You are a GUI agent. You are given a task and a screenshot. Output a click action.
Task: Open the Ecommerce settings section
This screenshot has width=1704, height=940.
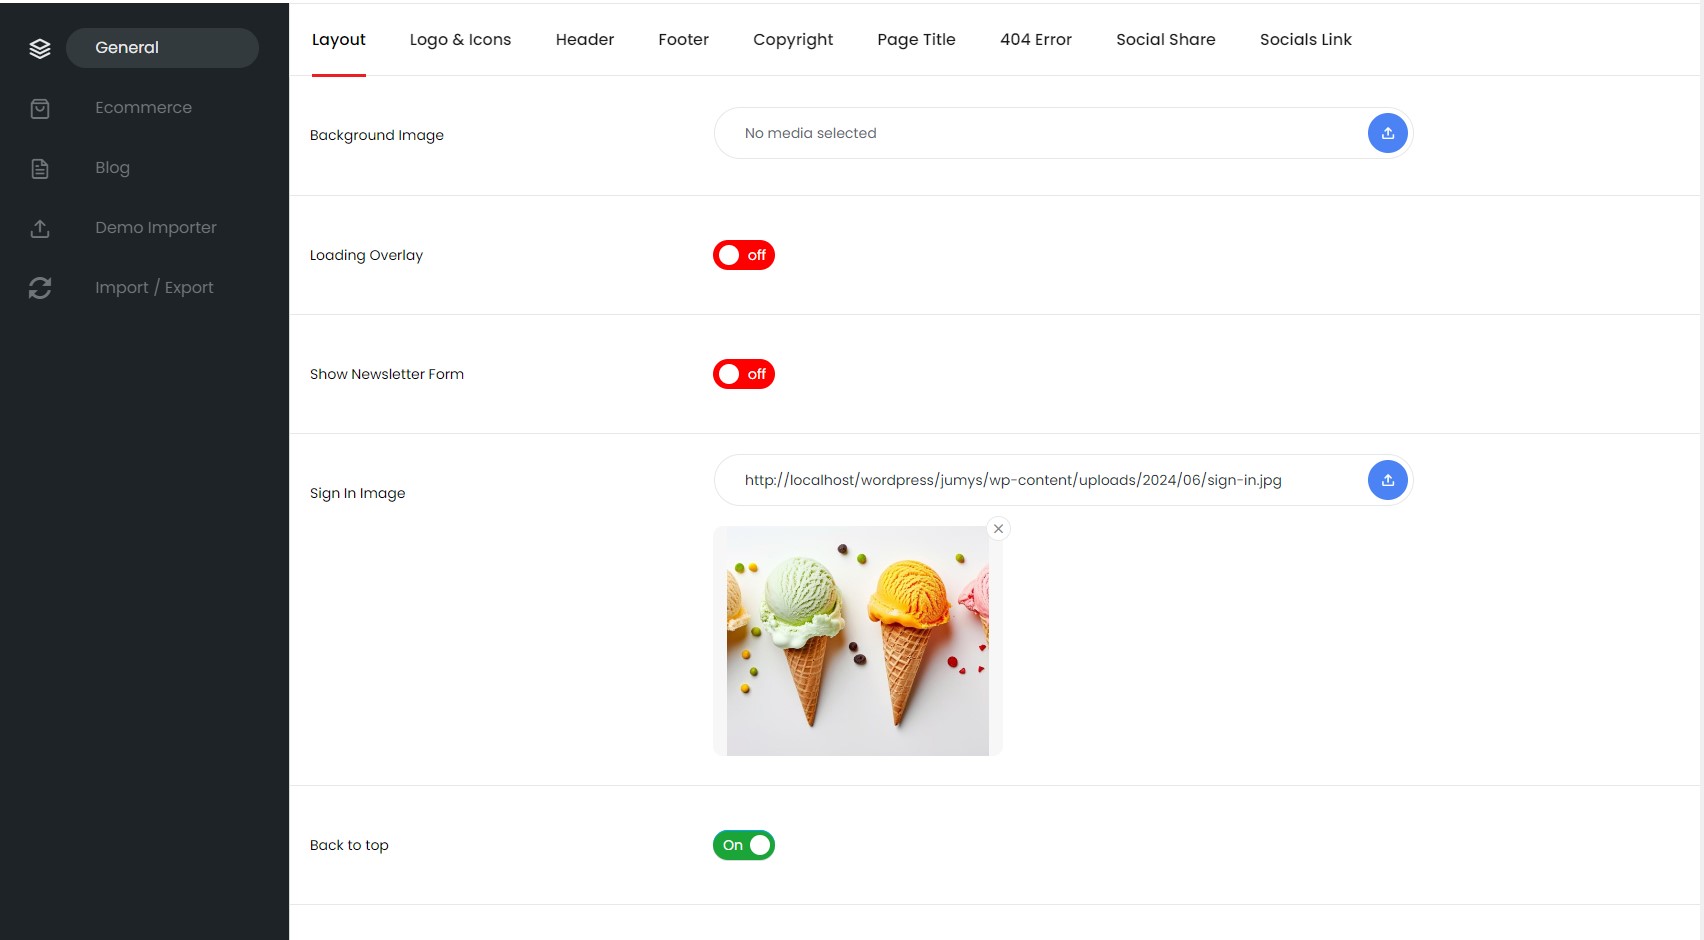(x=143, y=108)
